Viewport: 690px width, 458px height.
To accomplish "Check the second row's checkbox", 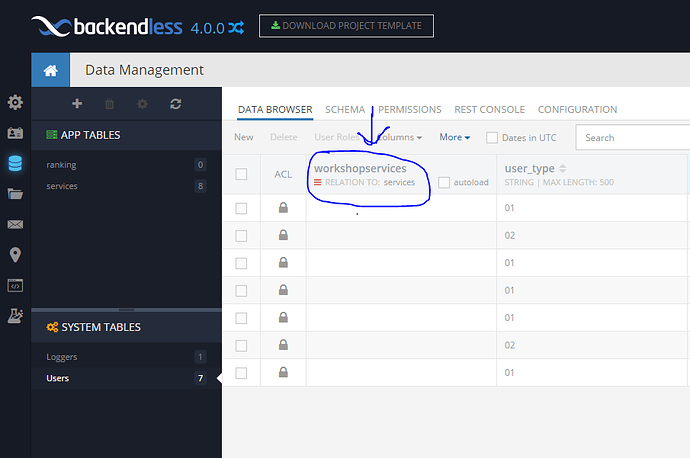I will (x=241, y=236).
